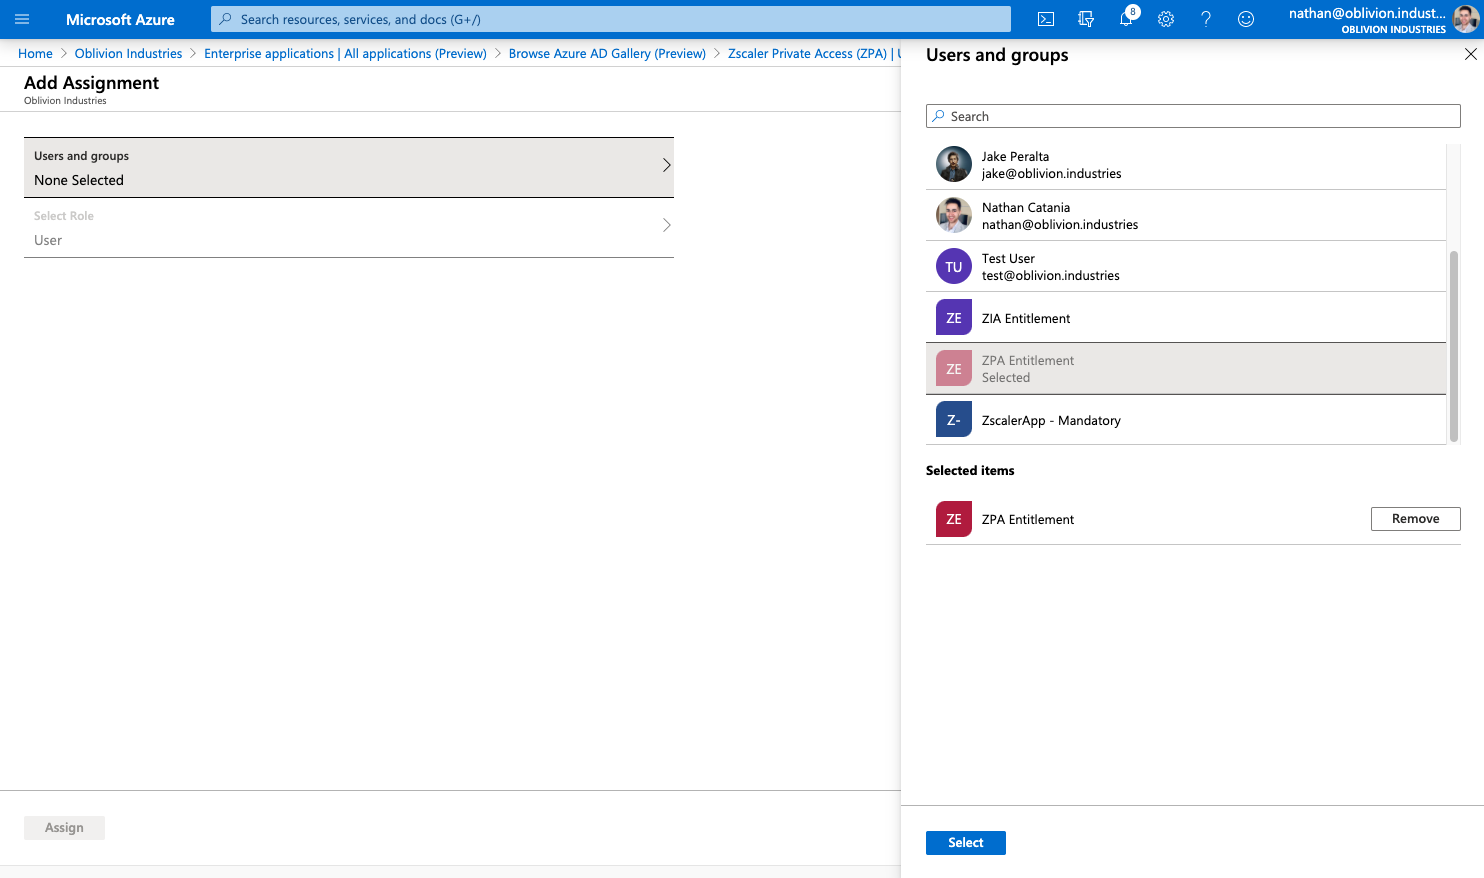This screenshot has height=878, width=1484.
Task: Click the account avatar in the top right
Action: pos(1465,19)
